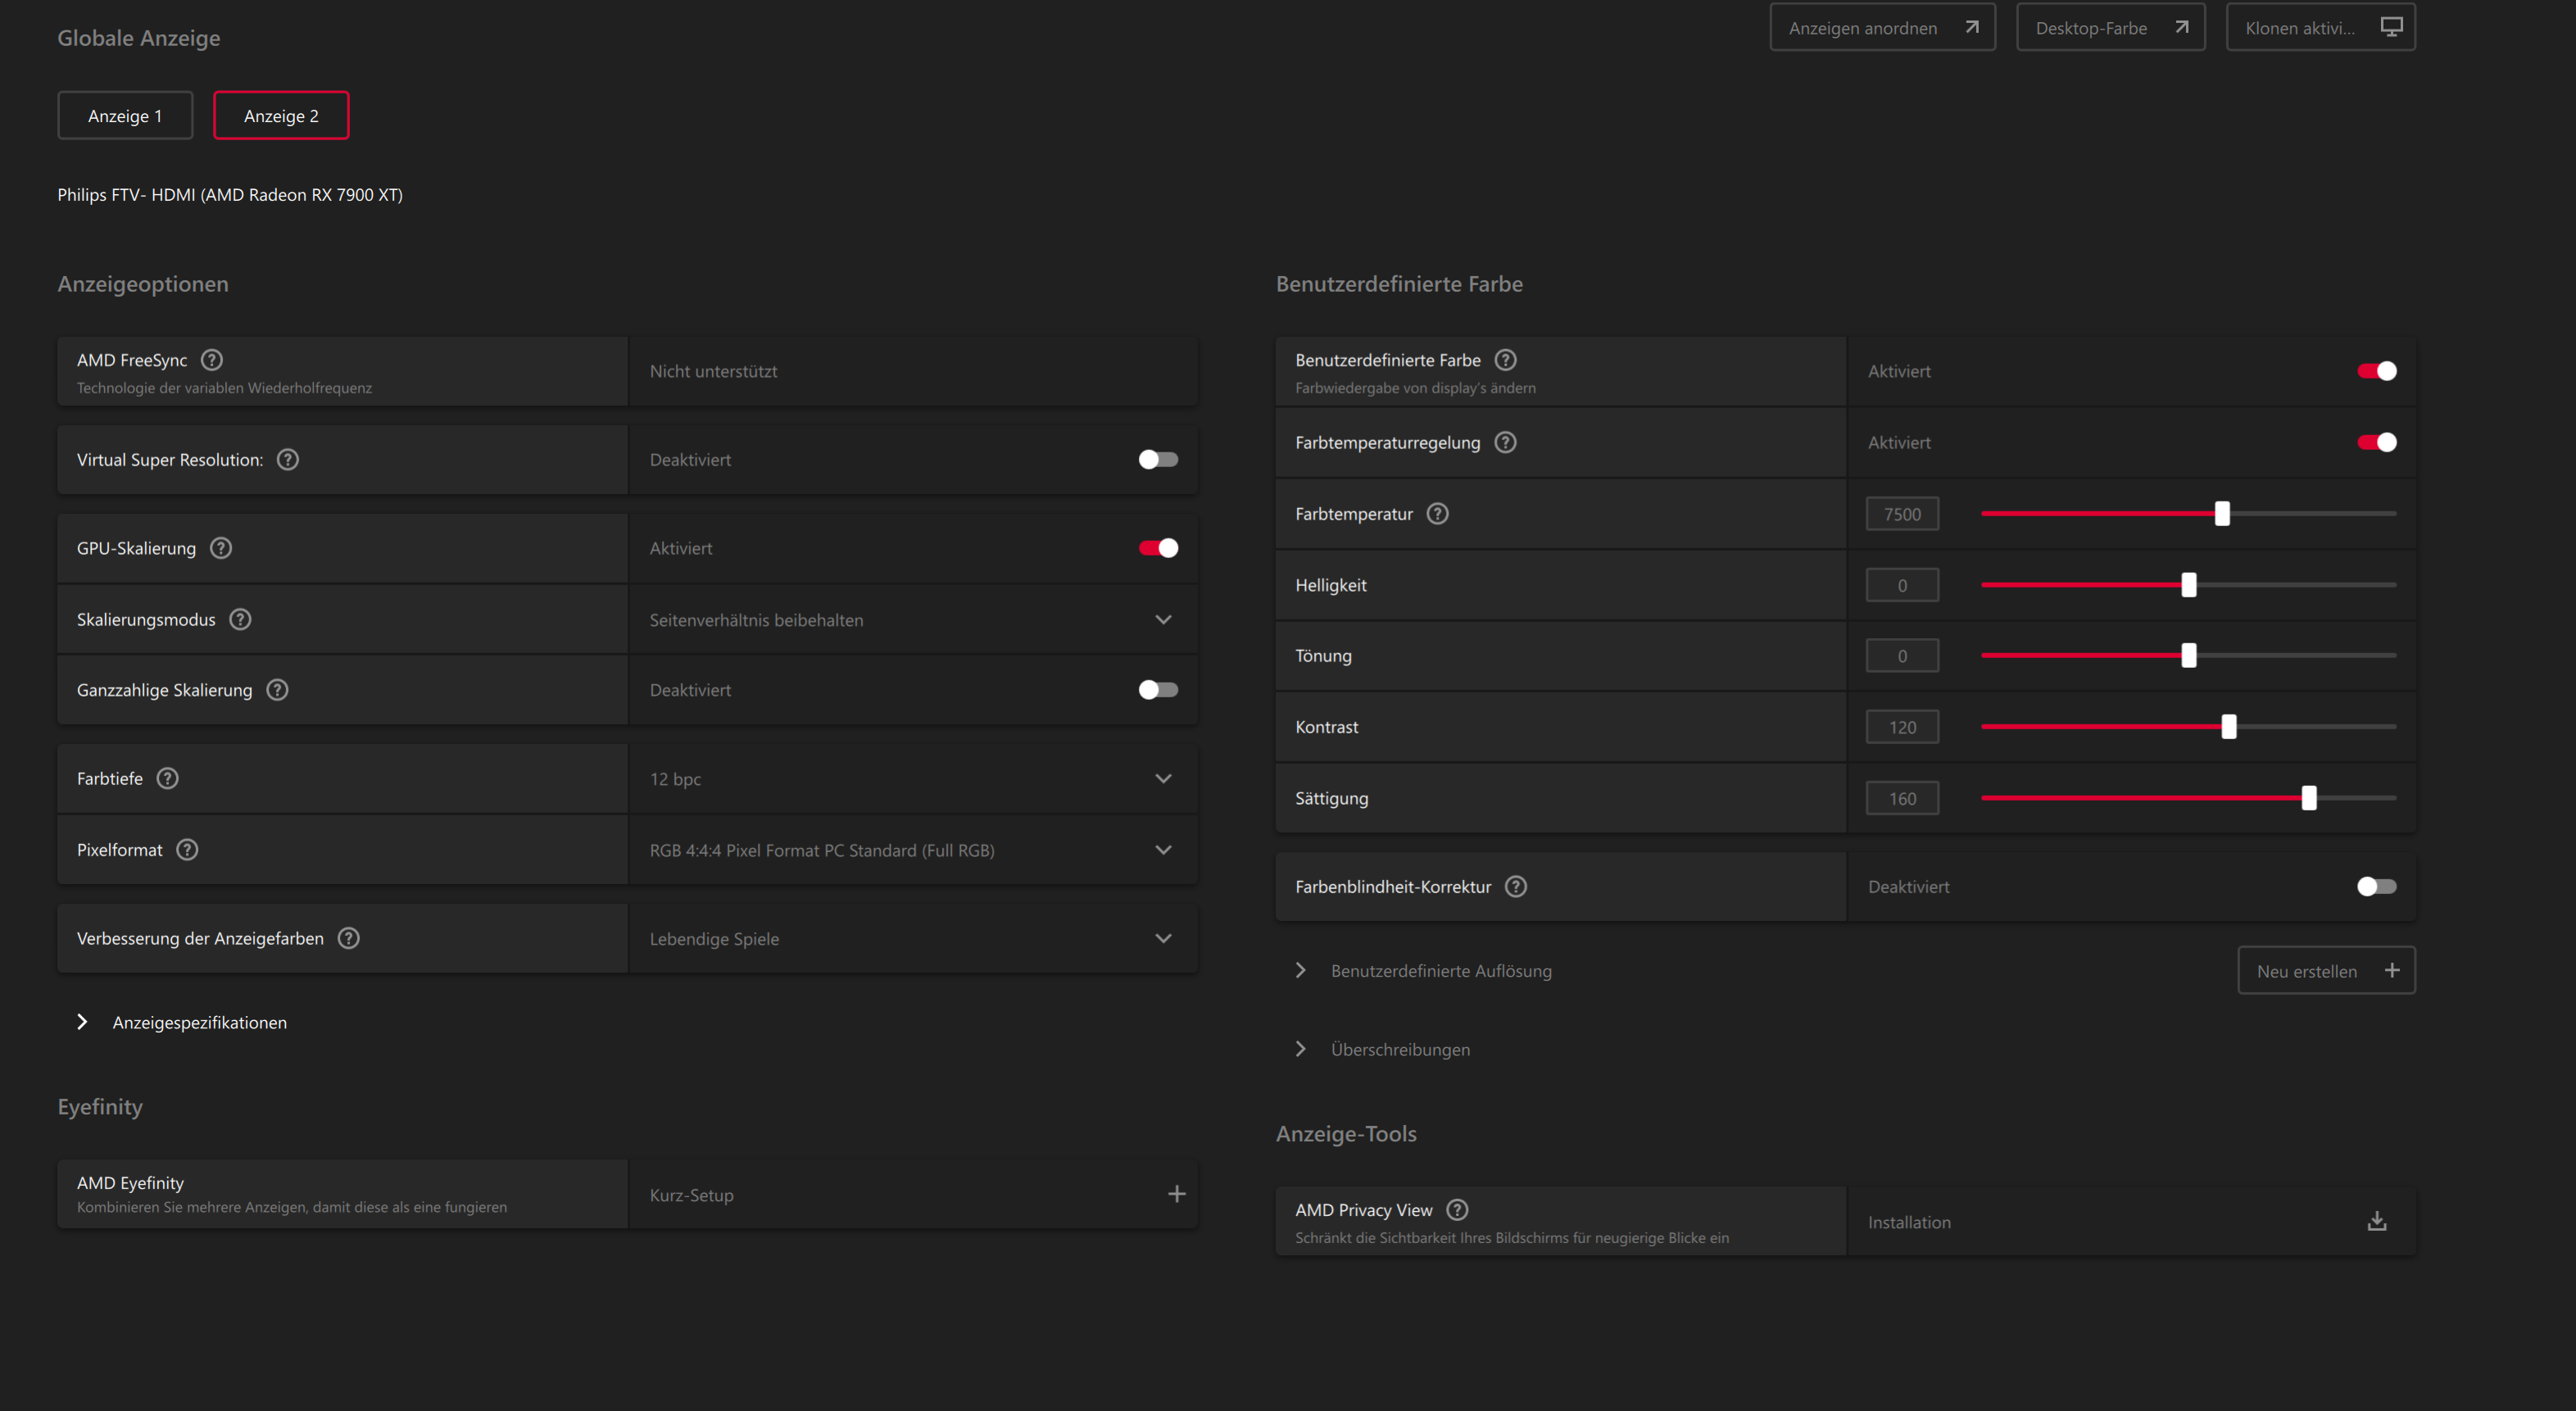This screenshot has width=2576, height=1411.
Task: Disable the GPU-Skalierung switch
Action: [1158, 548]
